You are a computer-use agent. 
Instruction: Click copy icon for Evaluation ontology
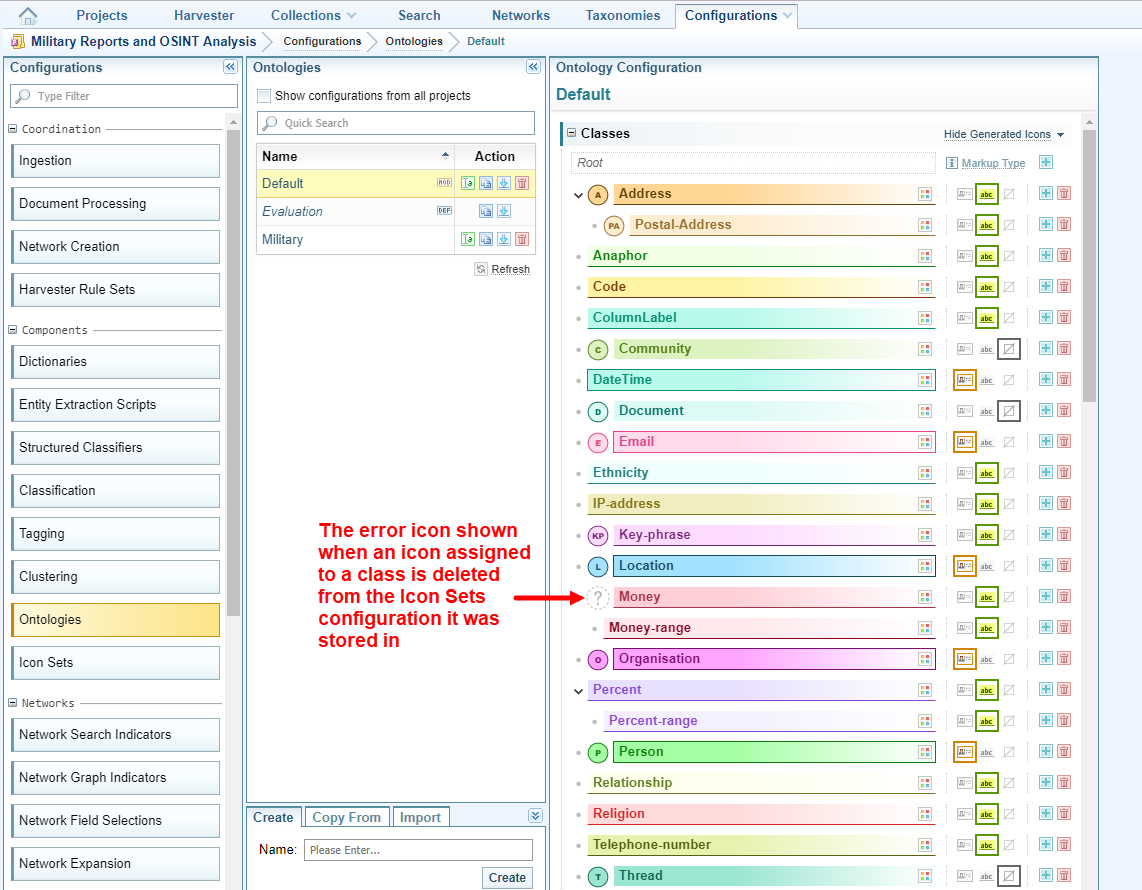coord(485,212)
